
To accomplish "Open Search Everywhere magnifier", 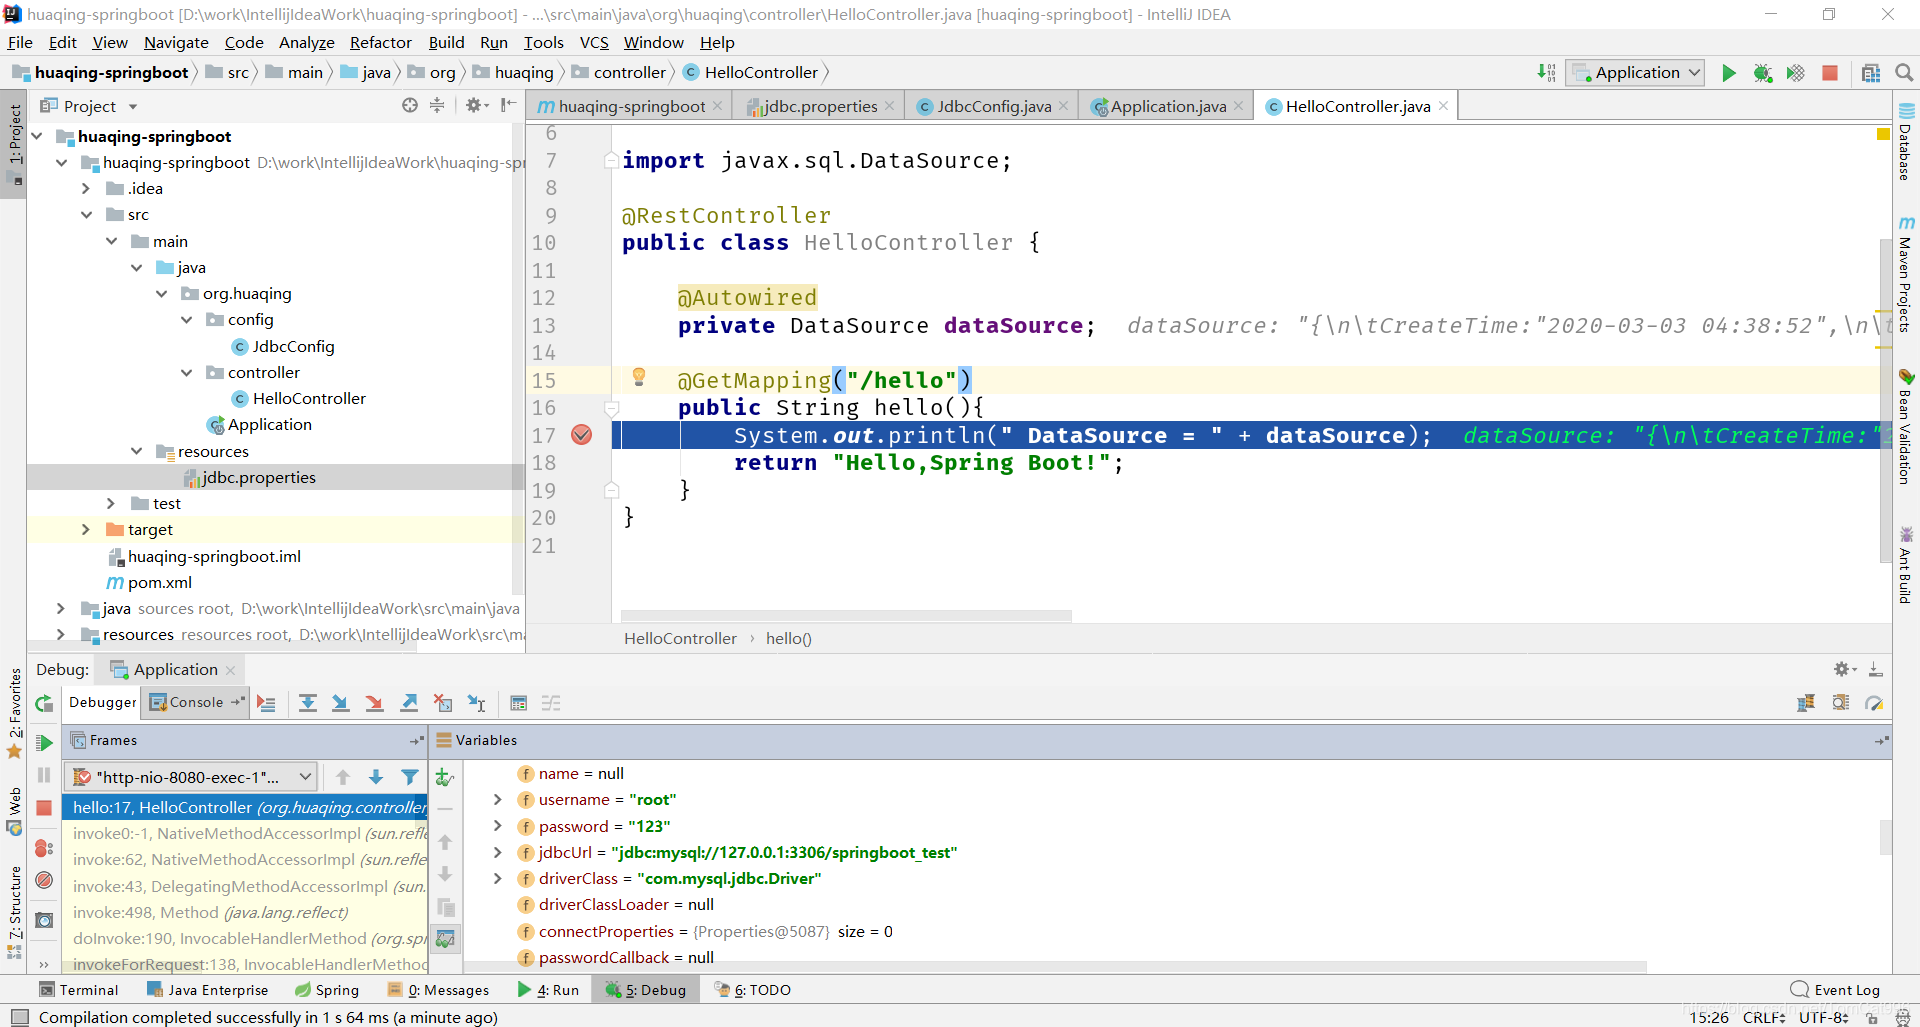I will pyautogui.click(x=1904, y=73).
